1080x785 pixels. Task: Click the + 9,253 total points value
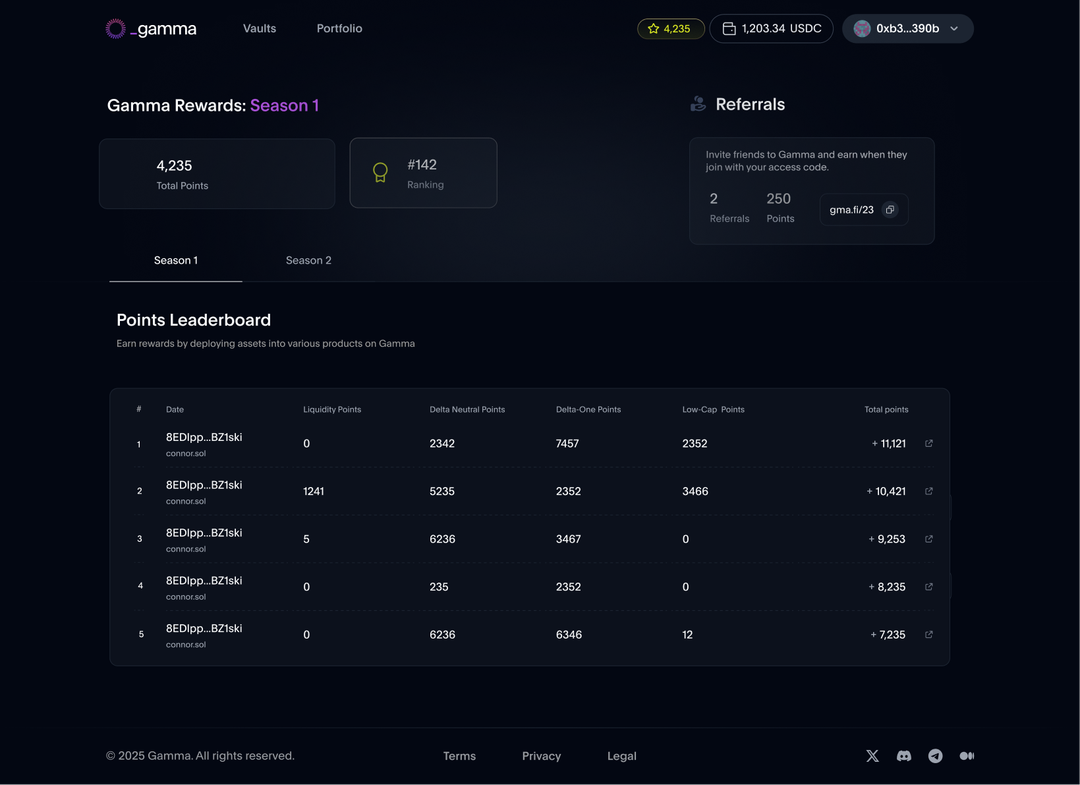(887, 539)
